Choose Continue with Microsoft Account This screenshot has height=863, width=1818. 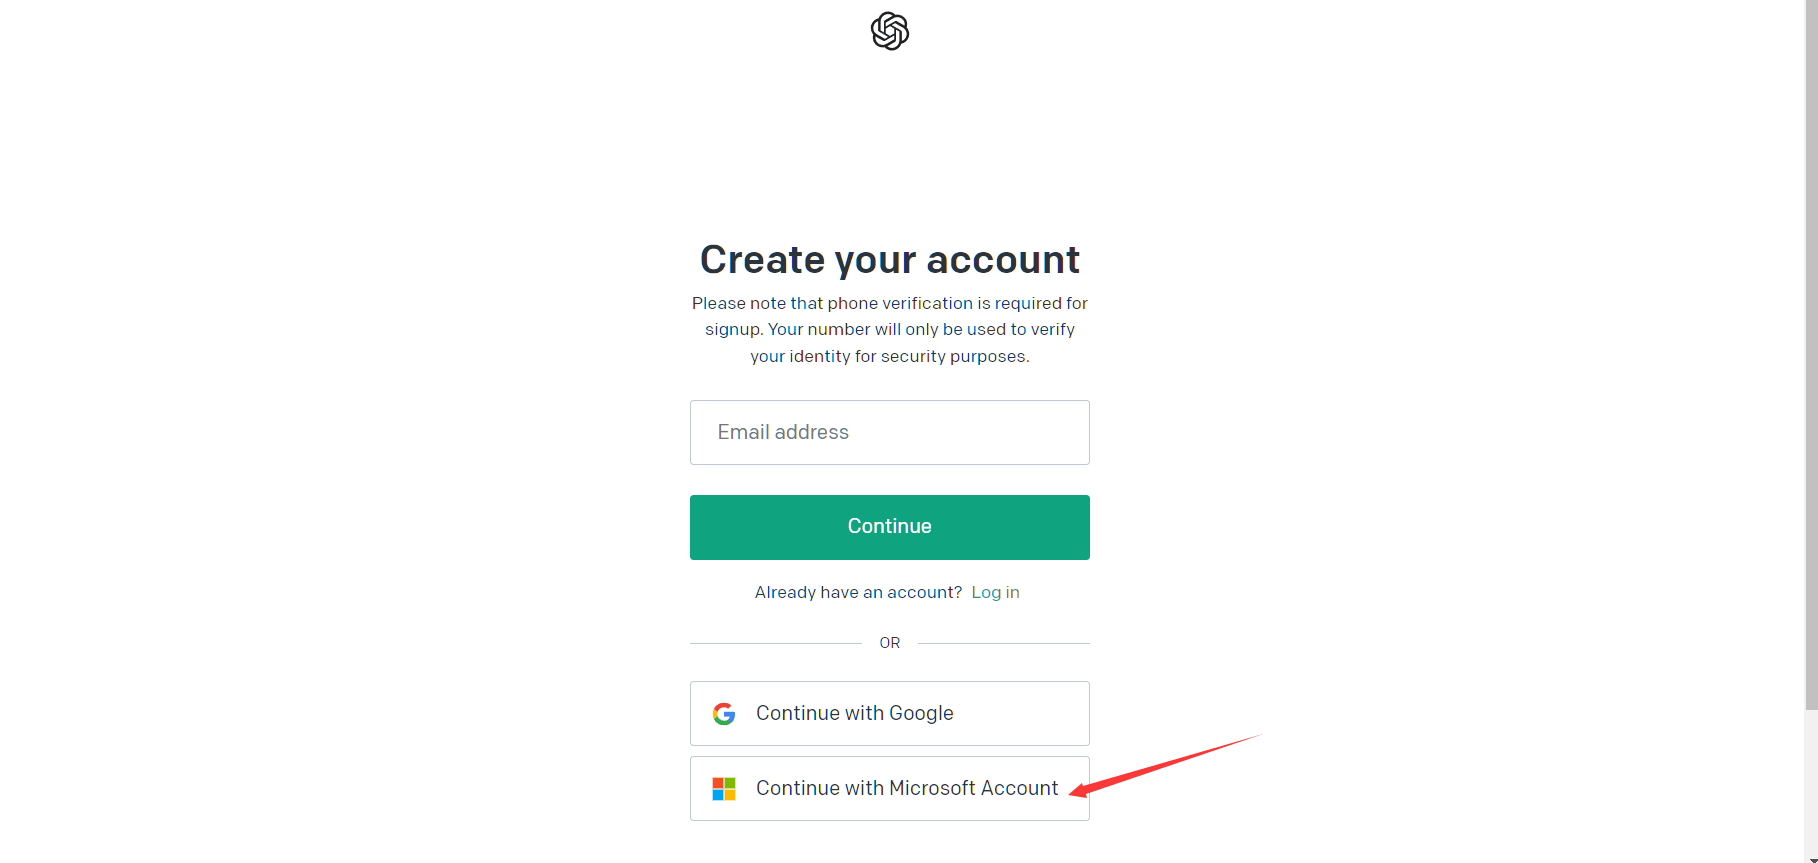coord(889,789)
